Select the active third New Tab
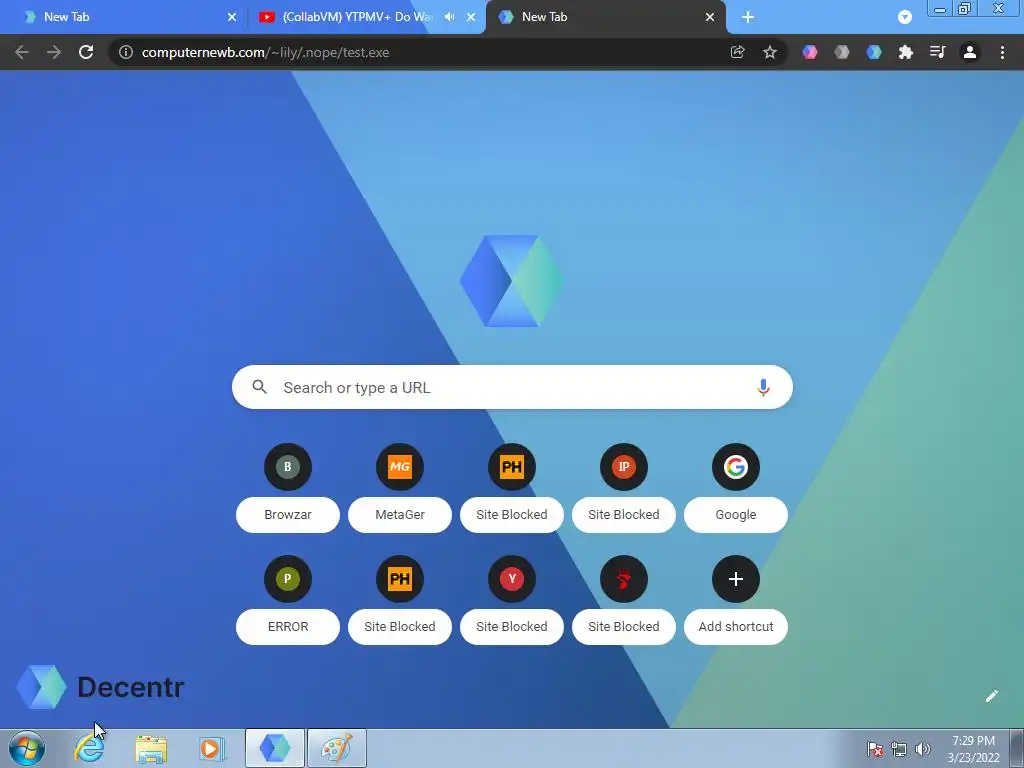This screenshot has width=1024, height=768. coord(604,17)
